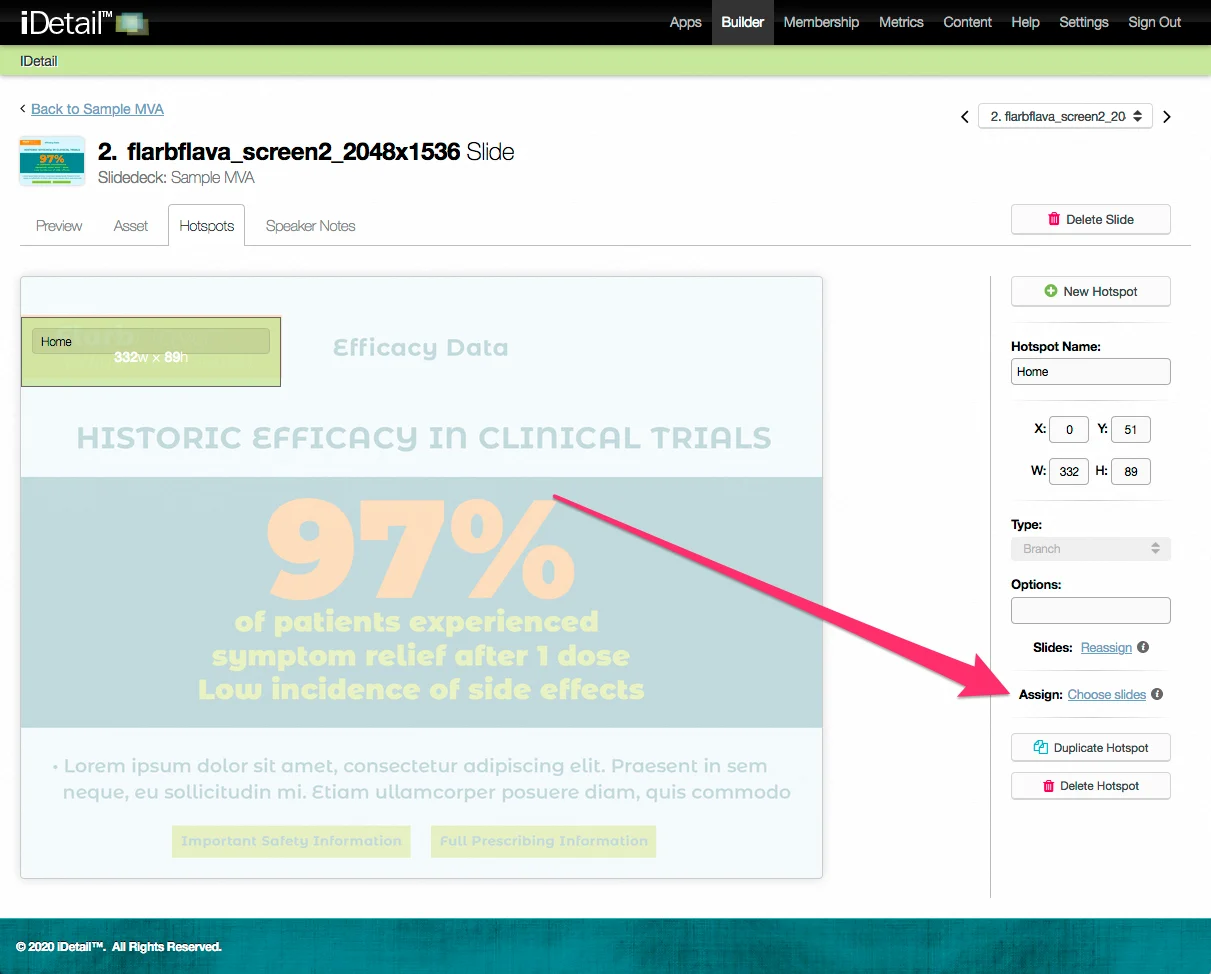Click the trash icon on Delete Hotspot
Viewport: 1211px width, 974px height.
[1048, 786]
